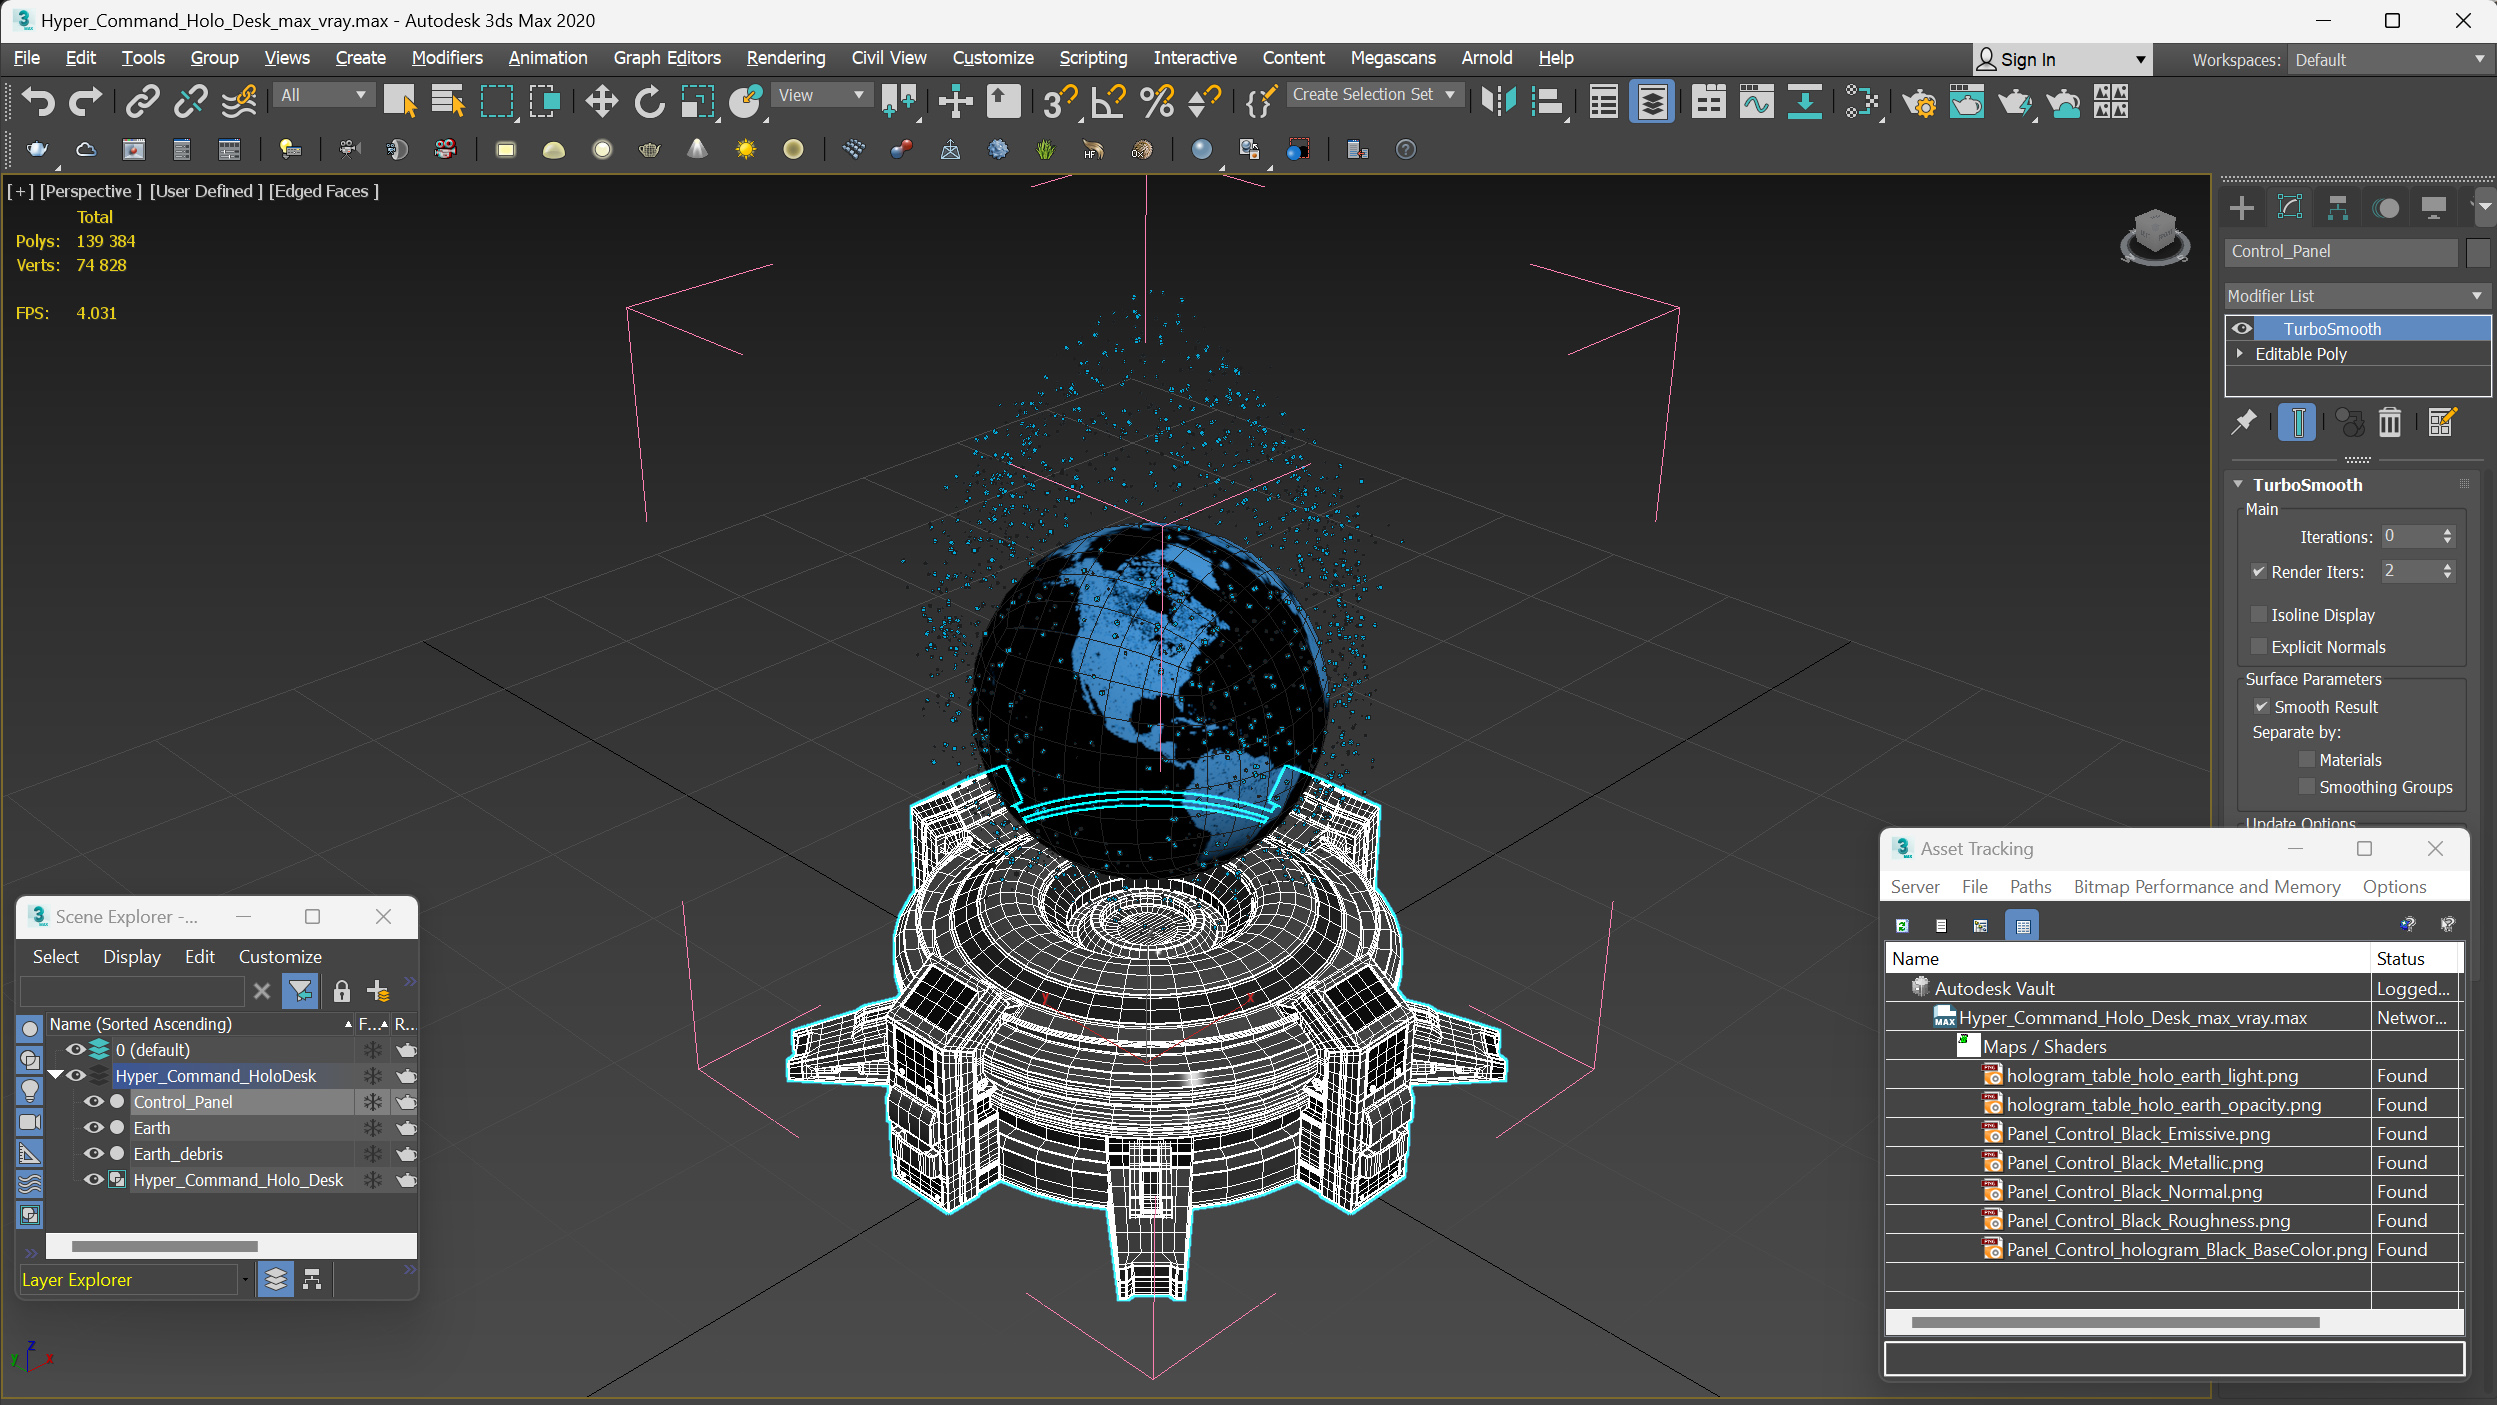Open the Hierarchy command panel tab

click(2337, 208)
